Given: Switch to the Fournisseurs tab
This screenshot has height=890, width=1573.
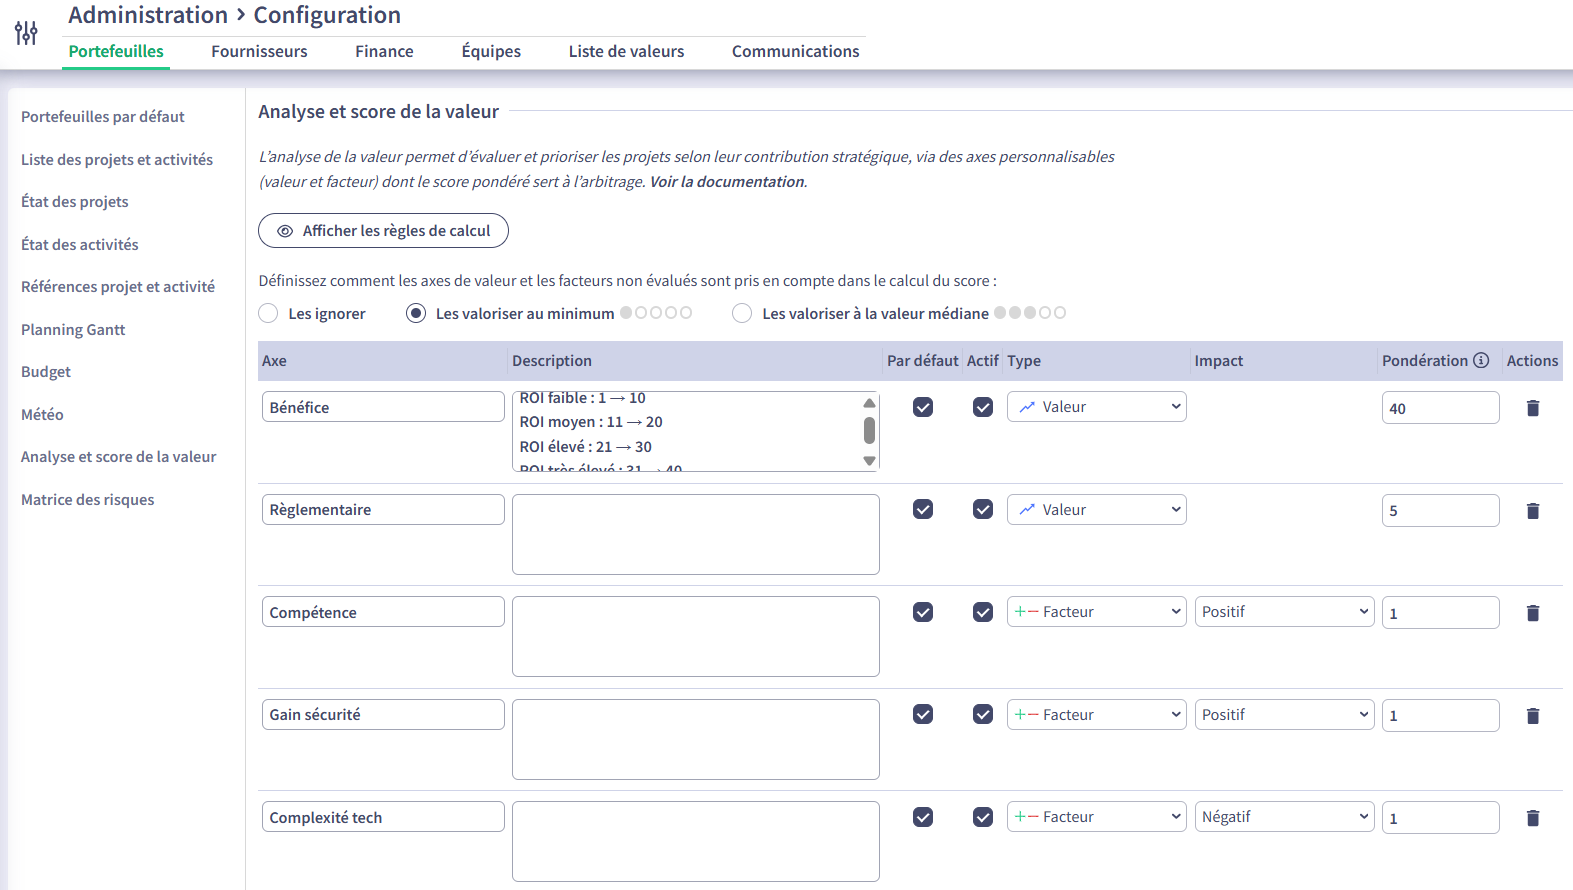Looking at the screenshot, I should click(259, 51).
